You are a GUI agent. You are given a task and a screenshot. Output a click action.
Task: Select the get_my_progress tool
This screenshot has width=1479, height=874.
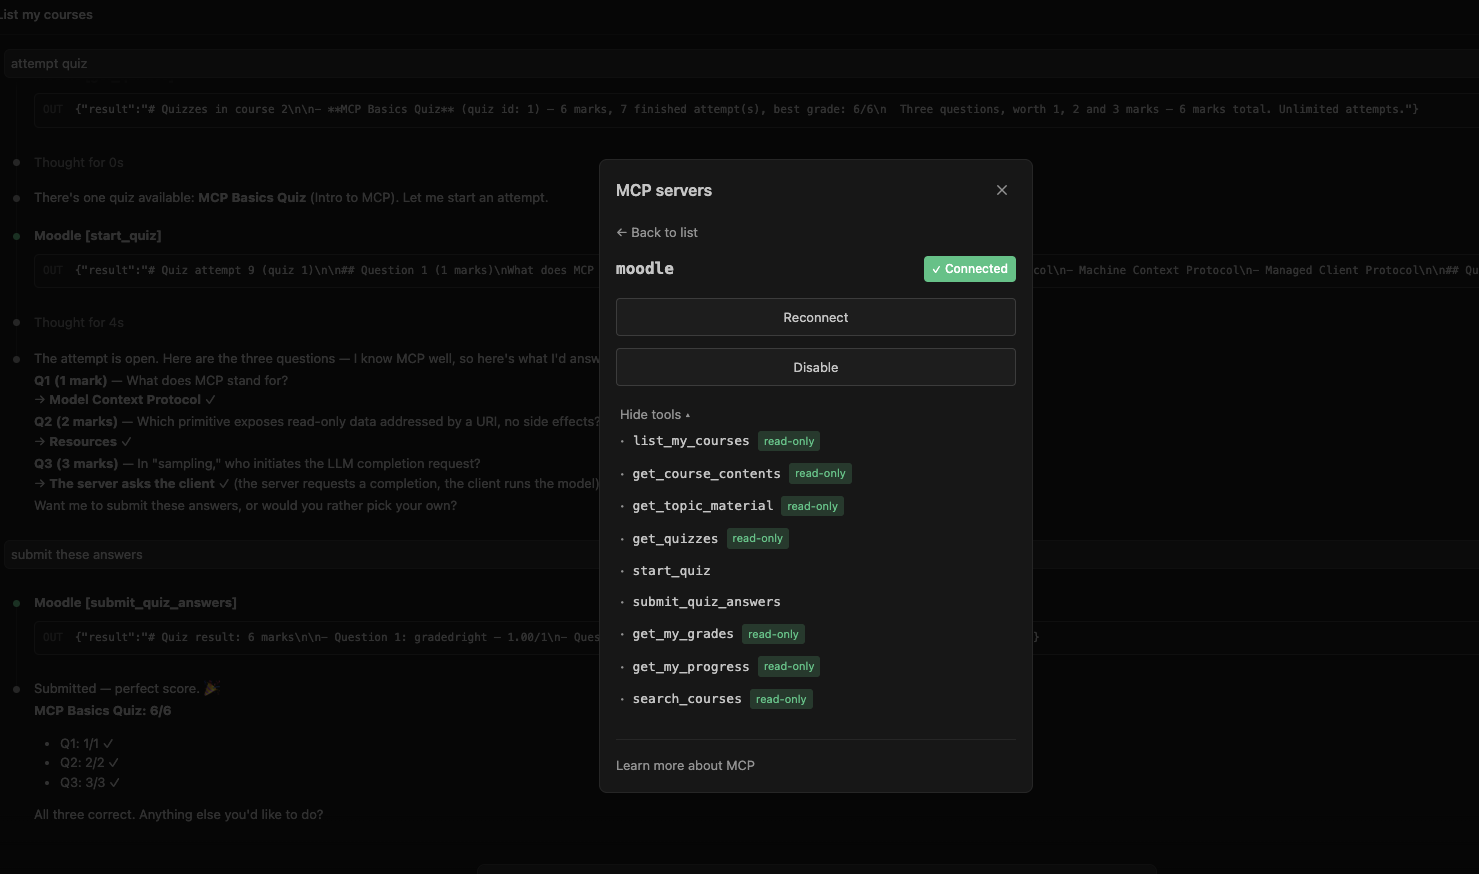pos(691,667)
